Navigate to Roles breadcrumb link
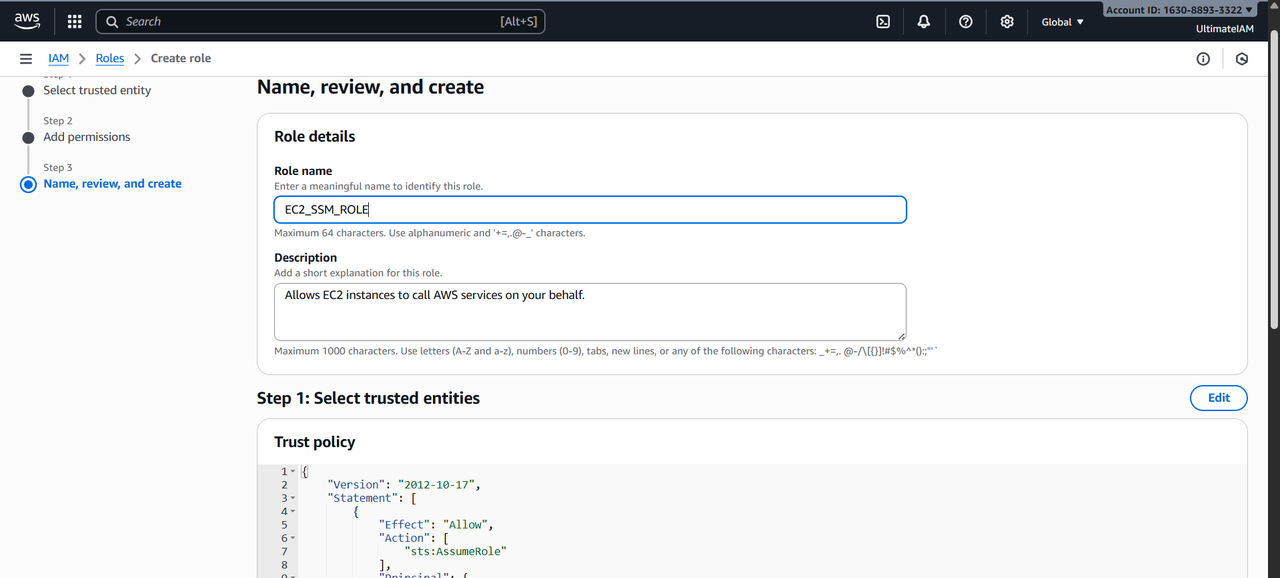Image resolution: width=1280 pixels, height=578 pixels. tap(110, 59)
